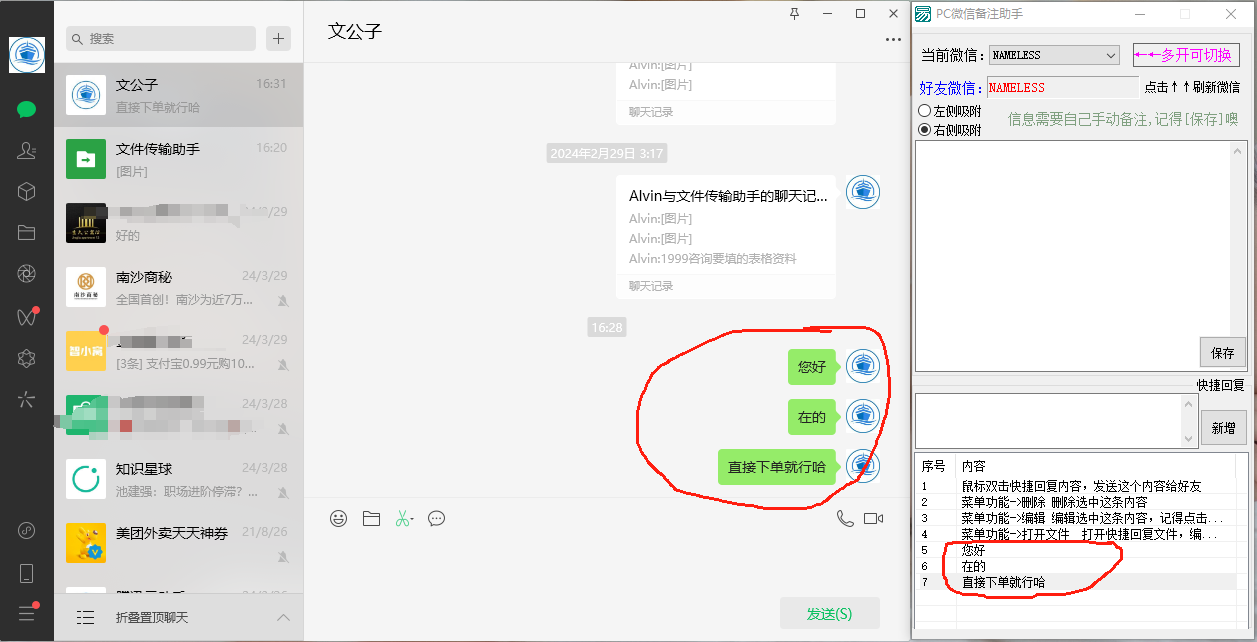Click the avatar next to 在的 message

tap(863, 417)
